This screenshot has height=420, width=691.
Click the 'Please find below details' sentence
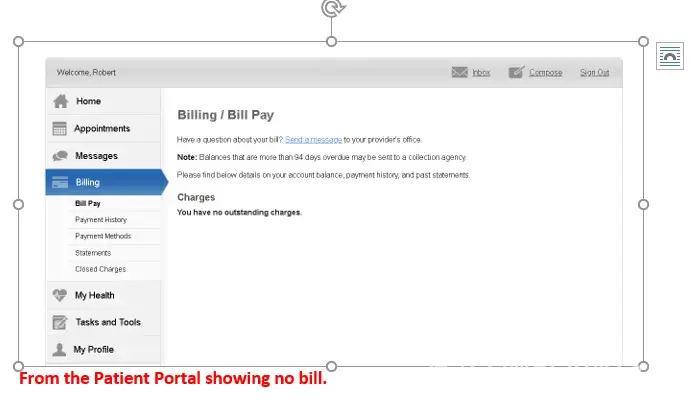323,175
